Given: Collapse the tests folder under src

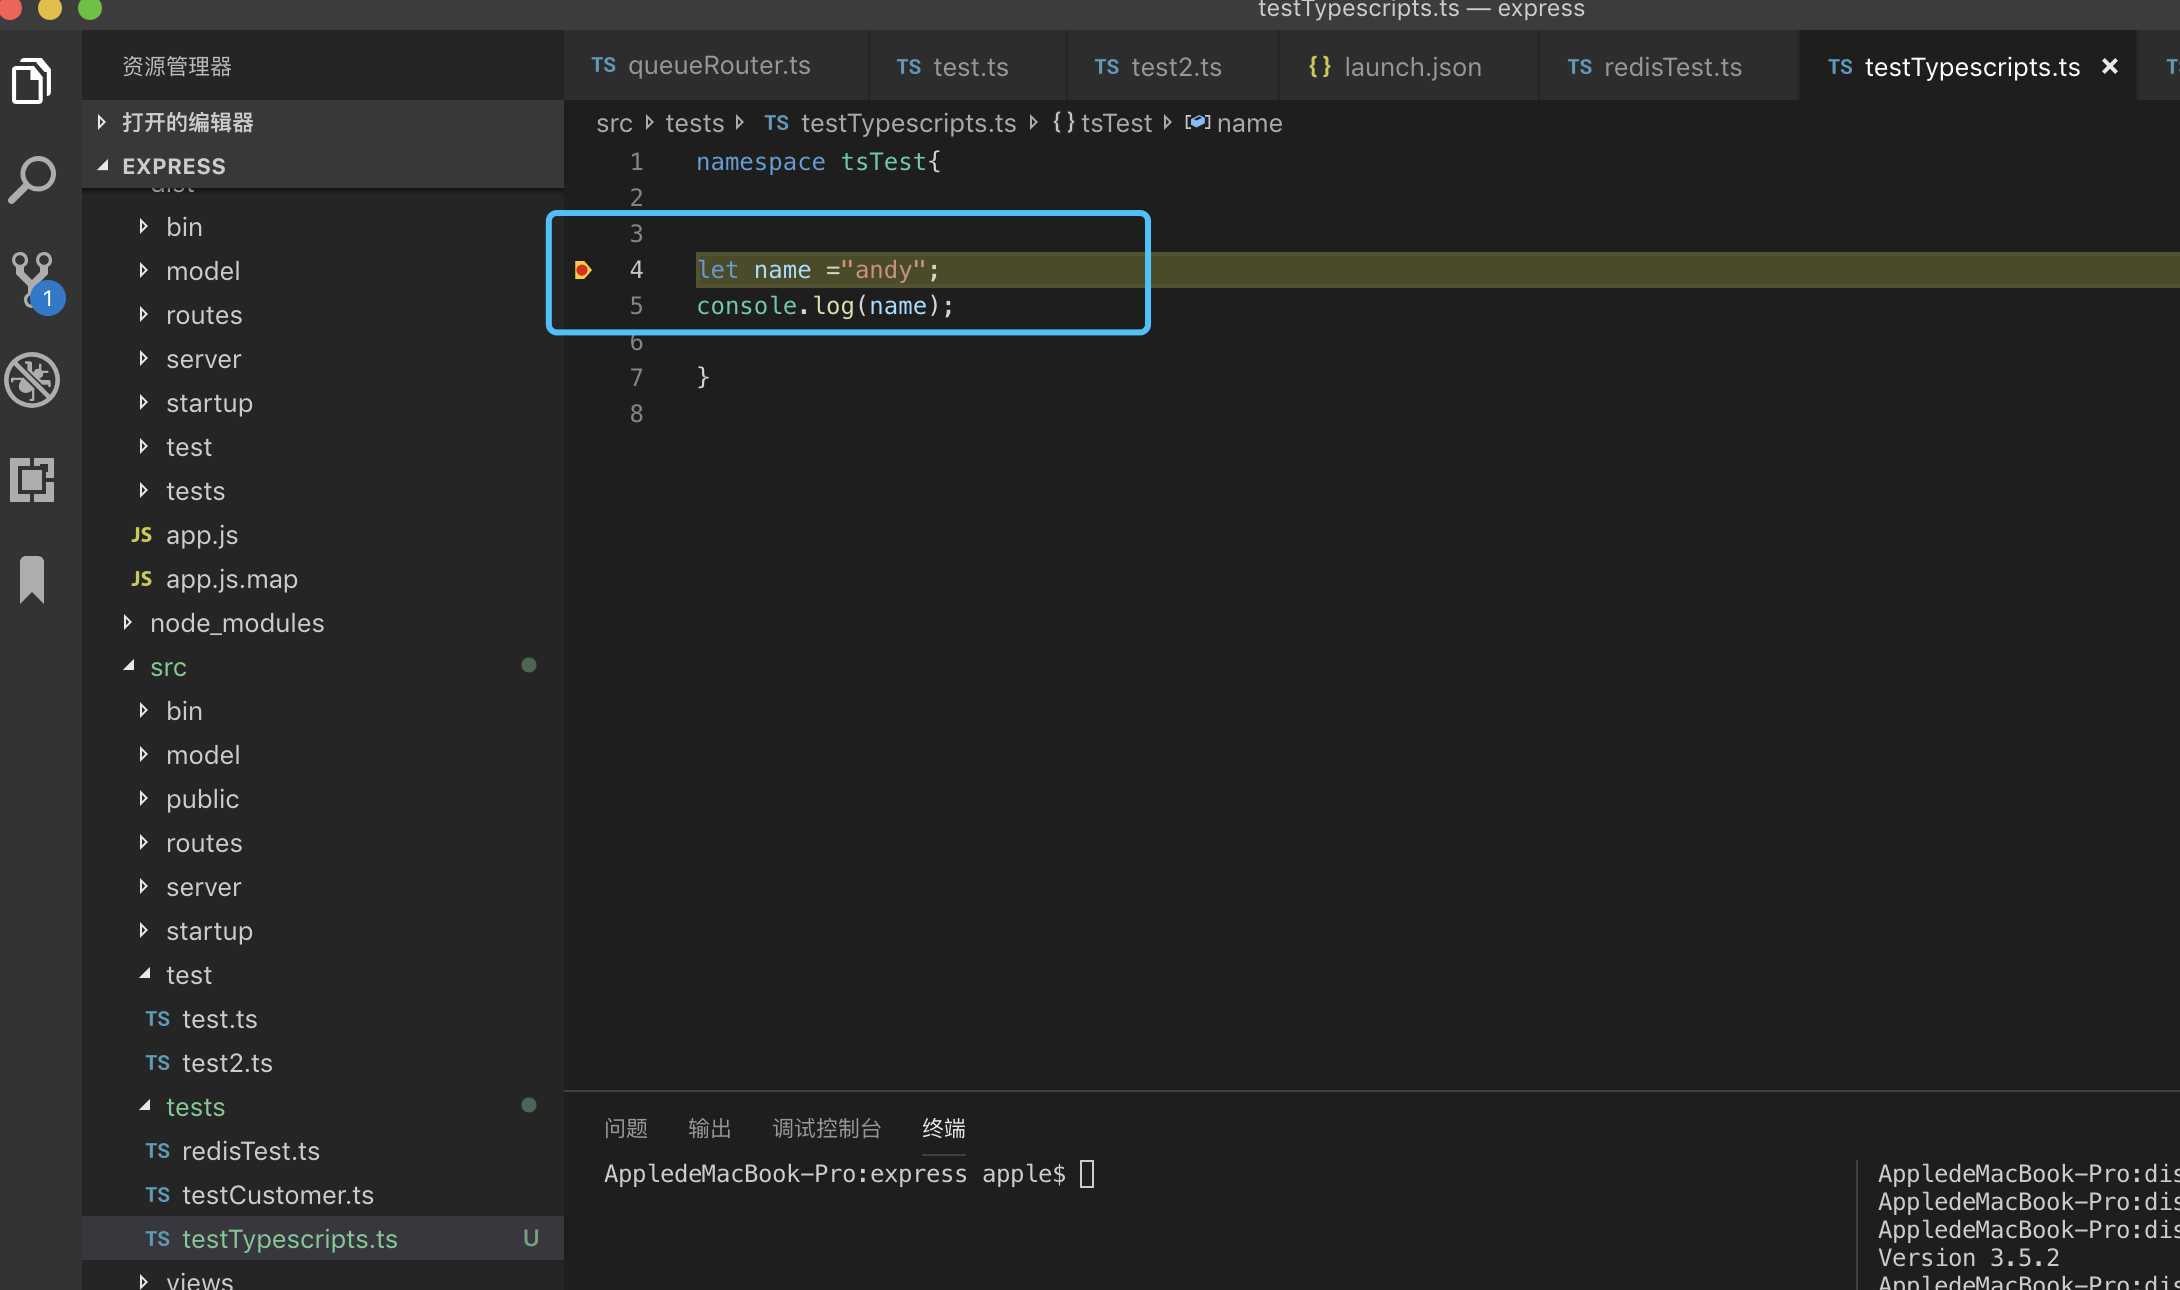Looking at the screenshot, I should pyautogui.click(x=323, y=1107).
